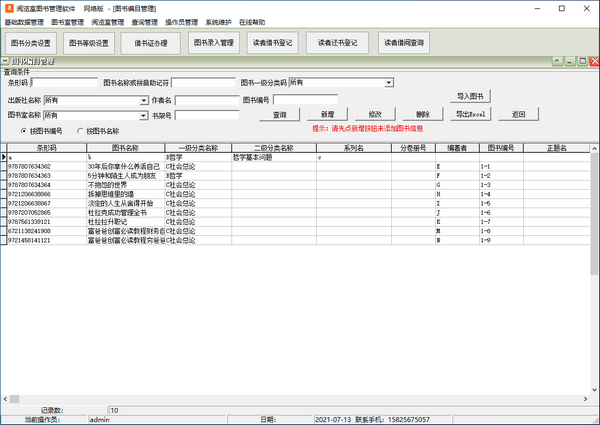Open 在线帮助 menu
The width and height of the screenshot is (600, 425).
click(252, 21)
